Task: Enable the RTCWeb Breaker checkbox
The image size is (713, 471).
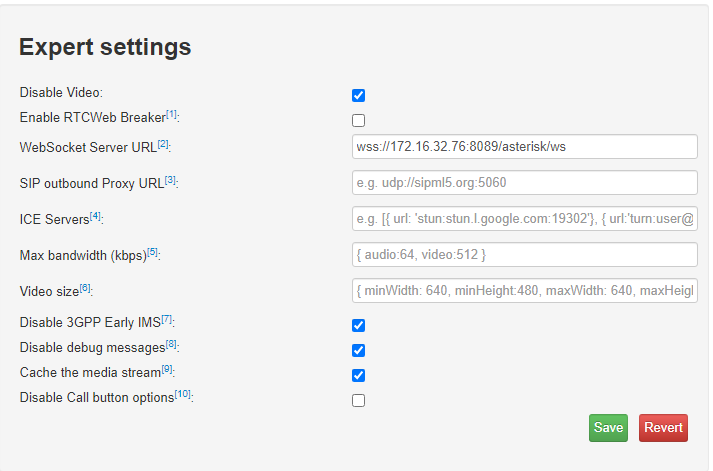Action: [x=358, y=121]
